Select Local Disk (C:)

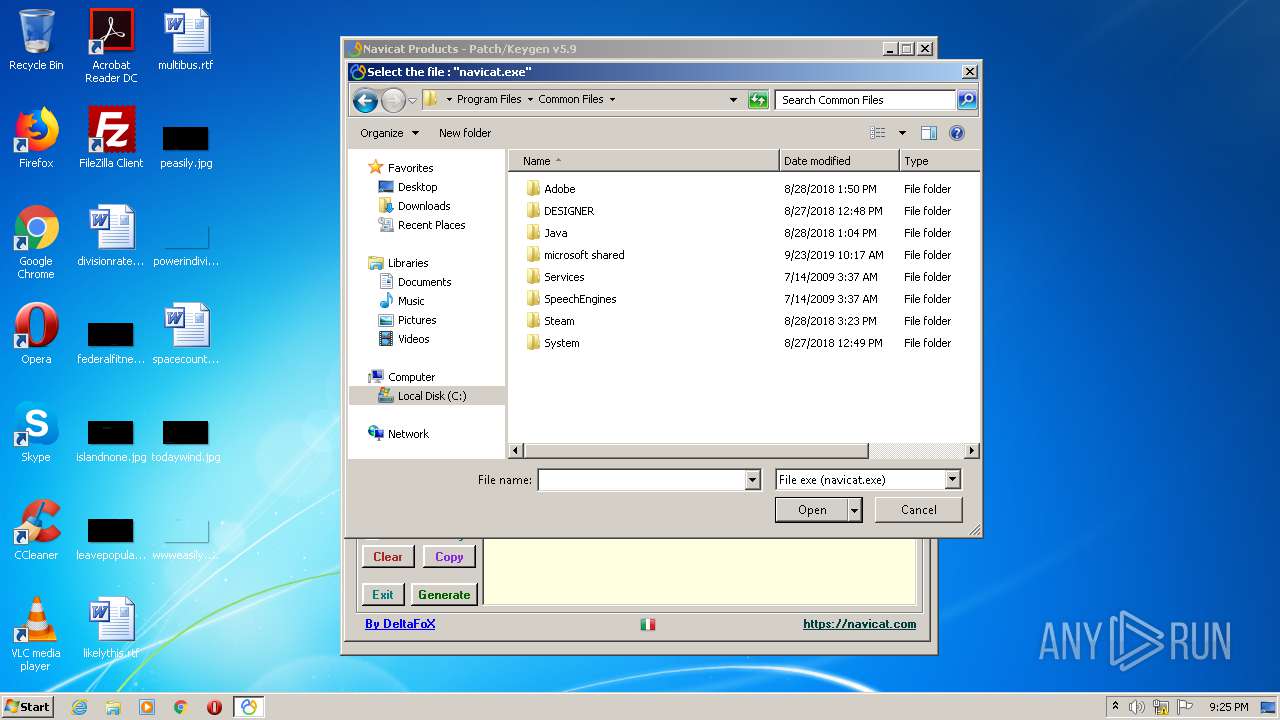coord(427,396)
